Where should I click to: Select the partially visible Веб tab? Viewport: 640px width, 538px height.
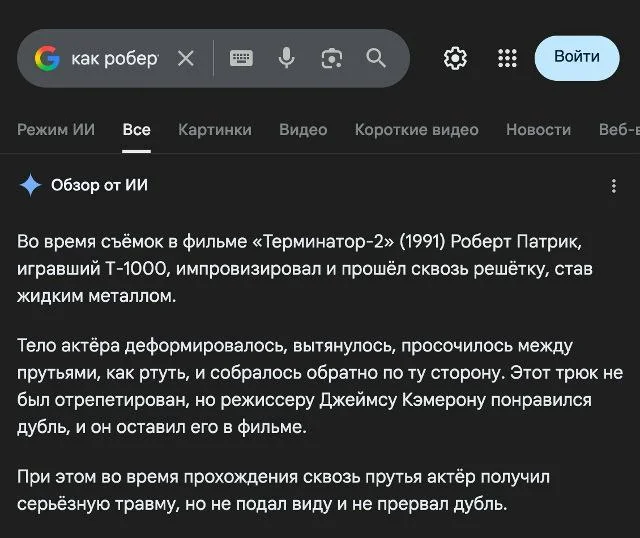pyautogui.click(x=618, y=129)
